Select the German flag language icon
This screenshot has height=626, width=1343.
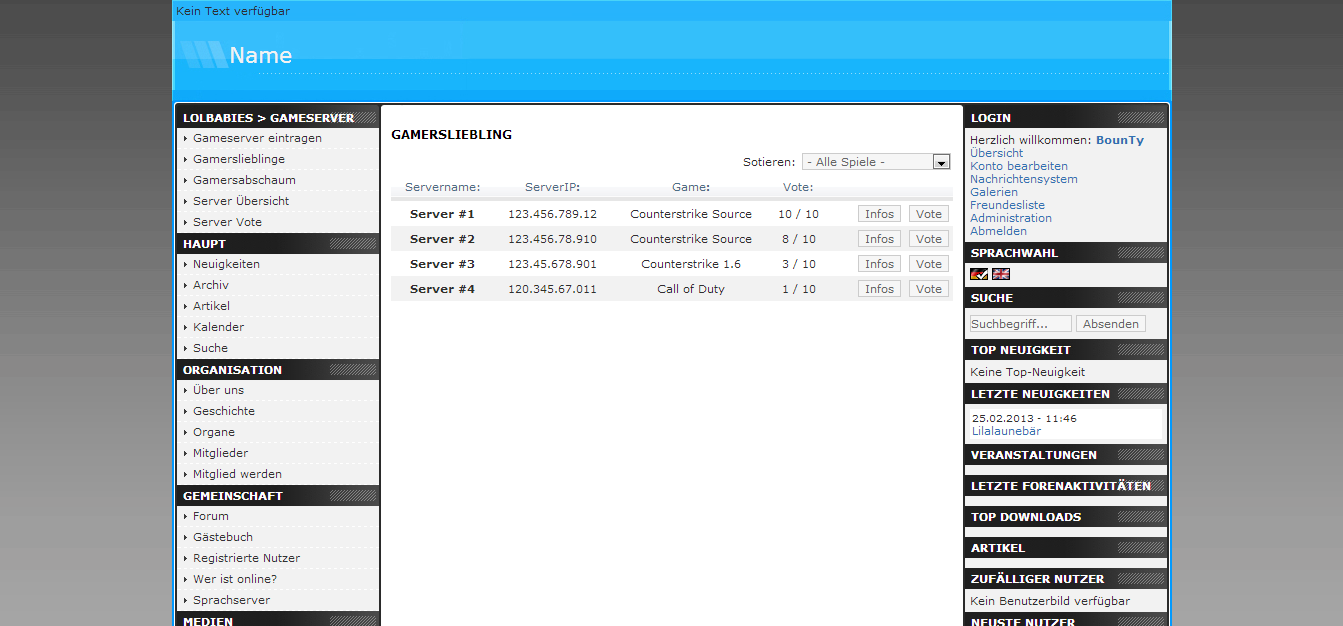click(979, 274)
